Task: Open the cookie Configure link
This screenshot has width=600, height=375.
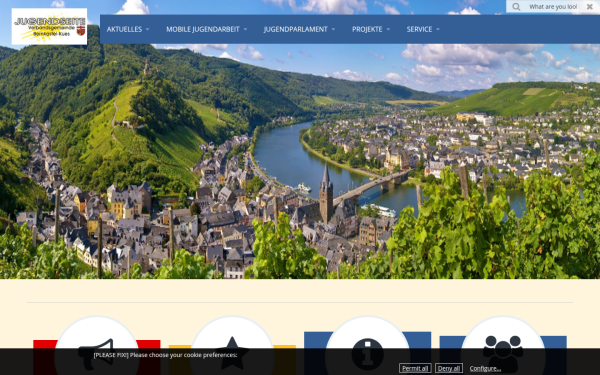Action: coord(485,368)
